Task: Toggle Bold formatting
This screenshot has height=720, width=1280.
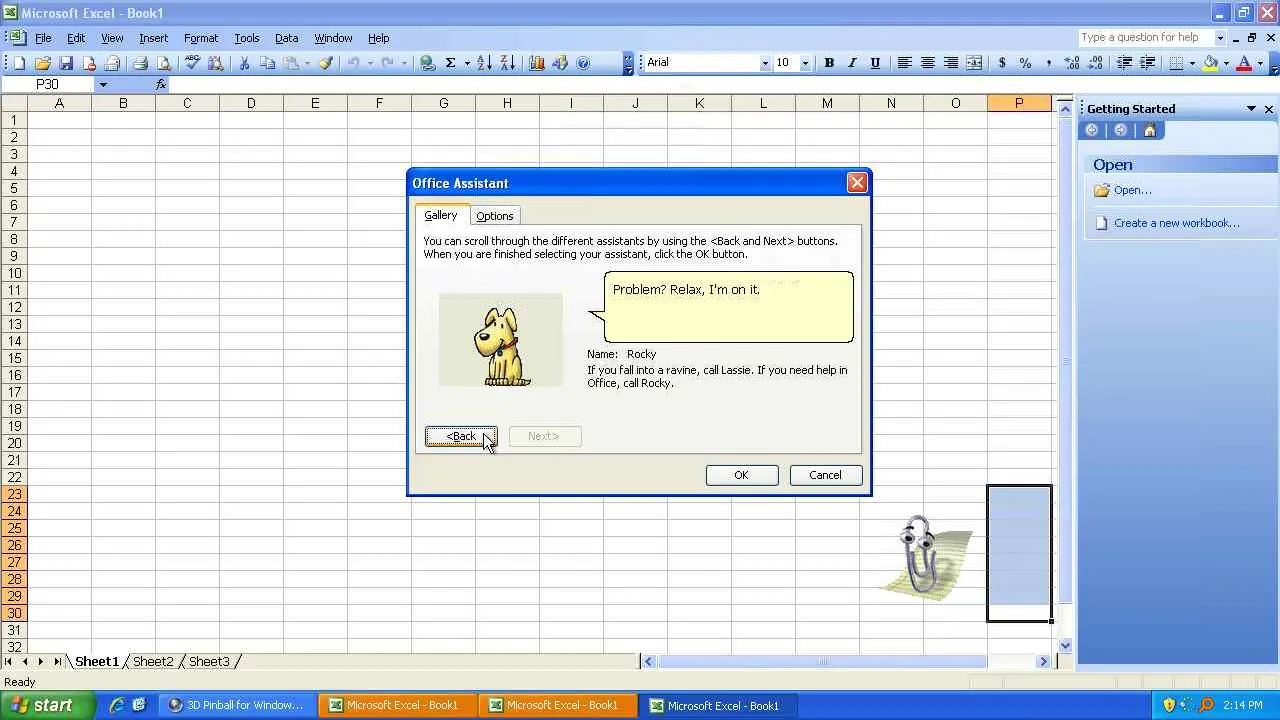Action: [829, 63]
